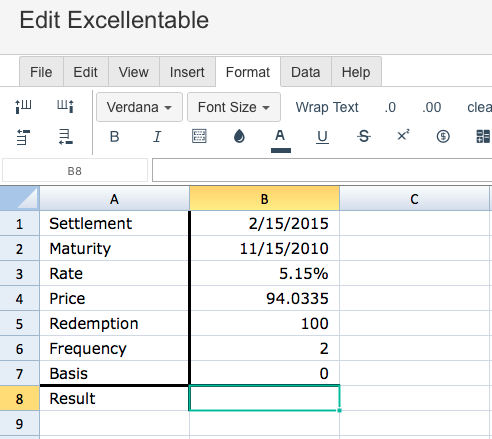The image size is (492, 439).
Task: Toggle underline formatting
Action: (x=322, y=137)
